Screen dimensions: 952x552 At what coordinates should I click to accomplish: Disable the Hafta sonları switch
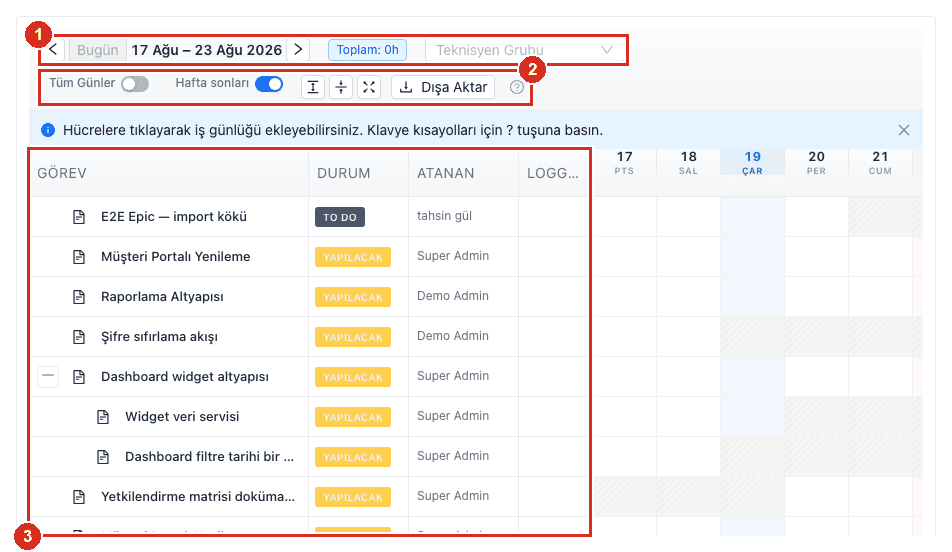tap(269, 84)
